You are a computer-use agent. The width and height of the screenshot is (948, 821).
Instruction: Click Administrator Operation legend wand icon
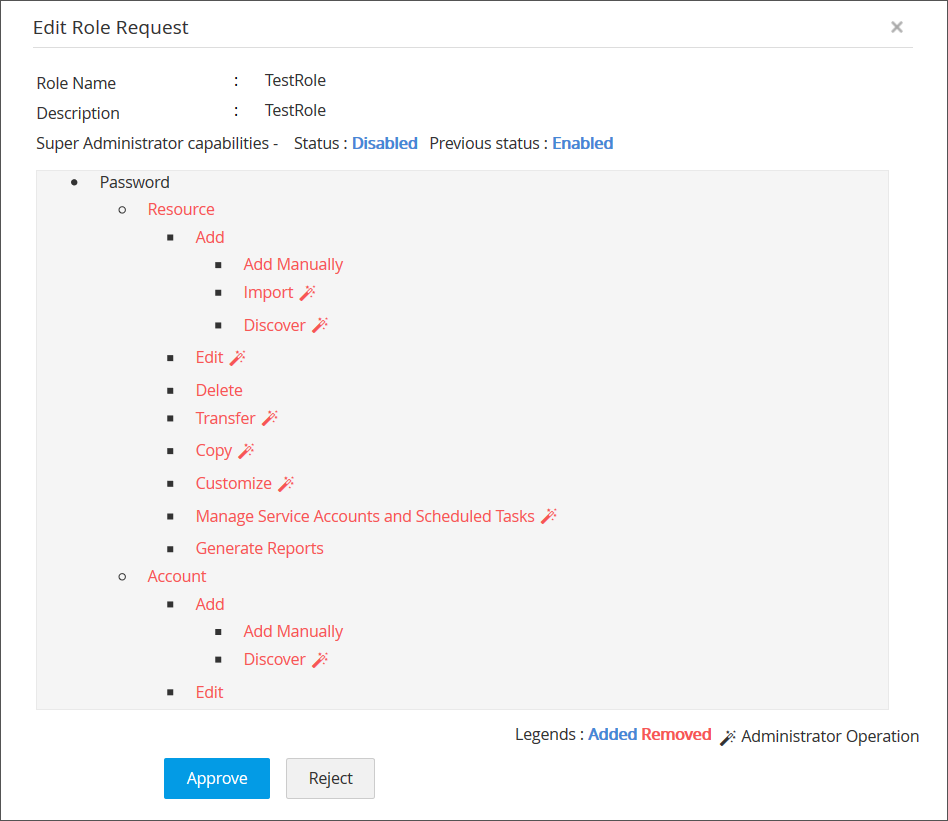pyautogui.click(x=728, y=737)
